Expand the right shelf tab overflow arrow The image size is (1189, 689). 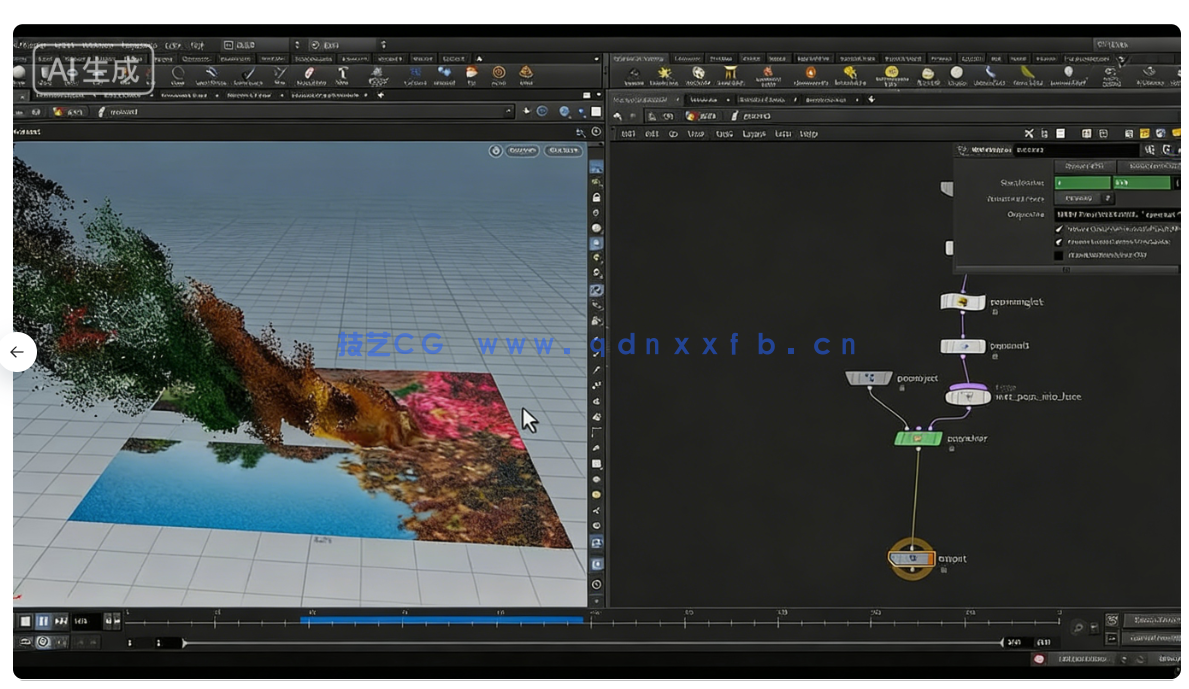[1121, 59]
